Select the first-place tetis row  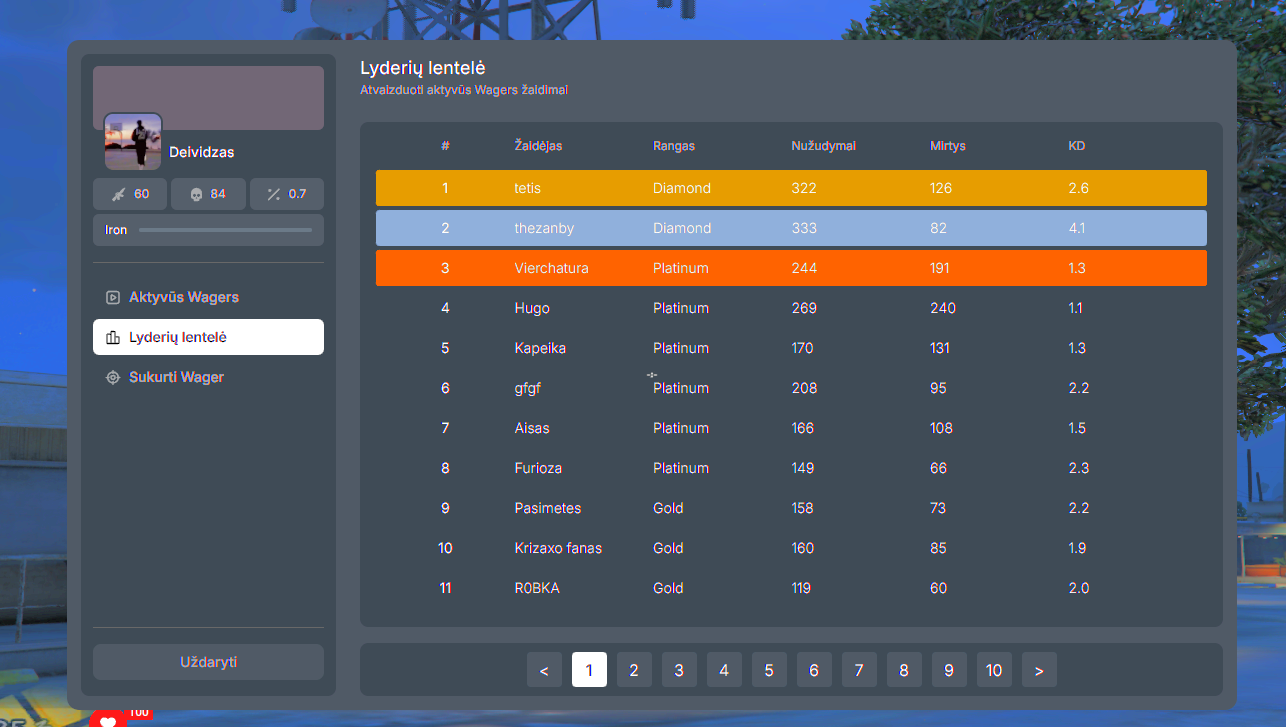coord(790,188)
